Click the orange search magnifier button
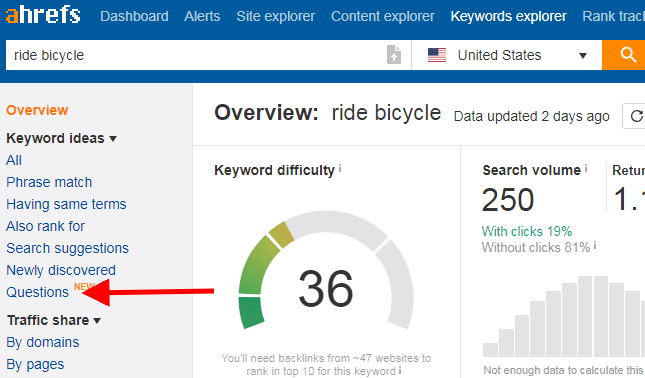Viewport: 645px width, 378px height. [625, 55]
